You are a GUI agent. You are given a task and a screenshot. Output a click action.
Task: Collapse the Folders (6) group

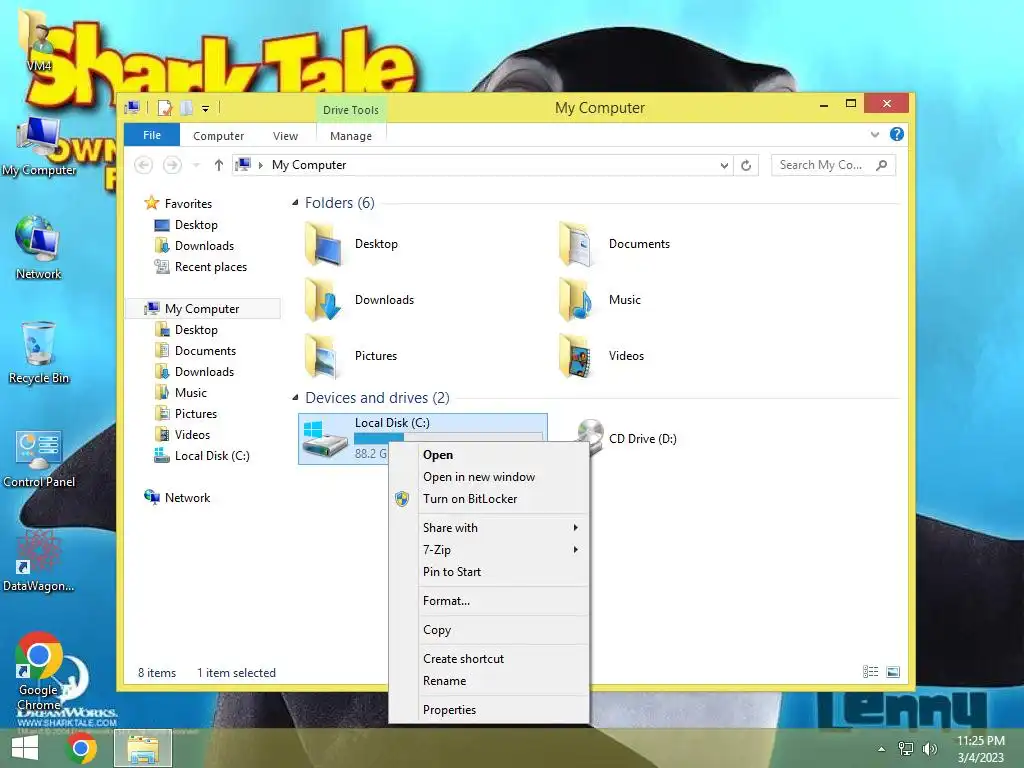click(x=295, y=203)
